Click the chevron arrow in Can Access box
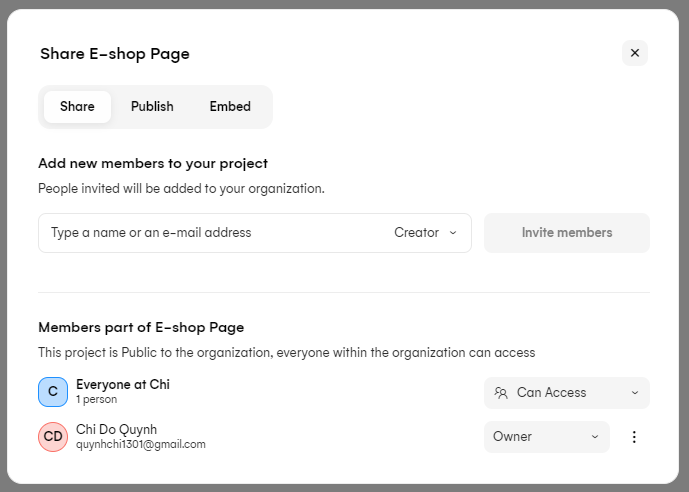This screenshot has height=492, width=689. (x=634, y=393)
